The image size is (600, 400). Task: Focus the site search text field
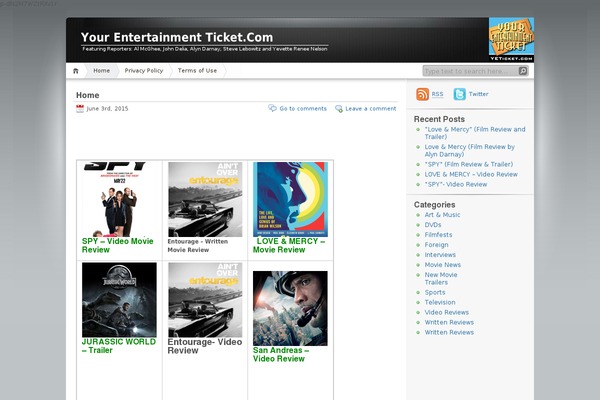[x=471, y=71]
